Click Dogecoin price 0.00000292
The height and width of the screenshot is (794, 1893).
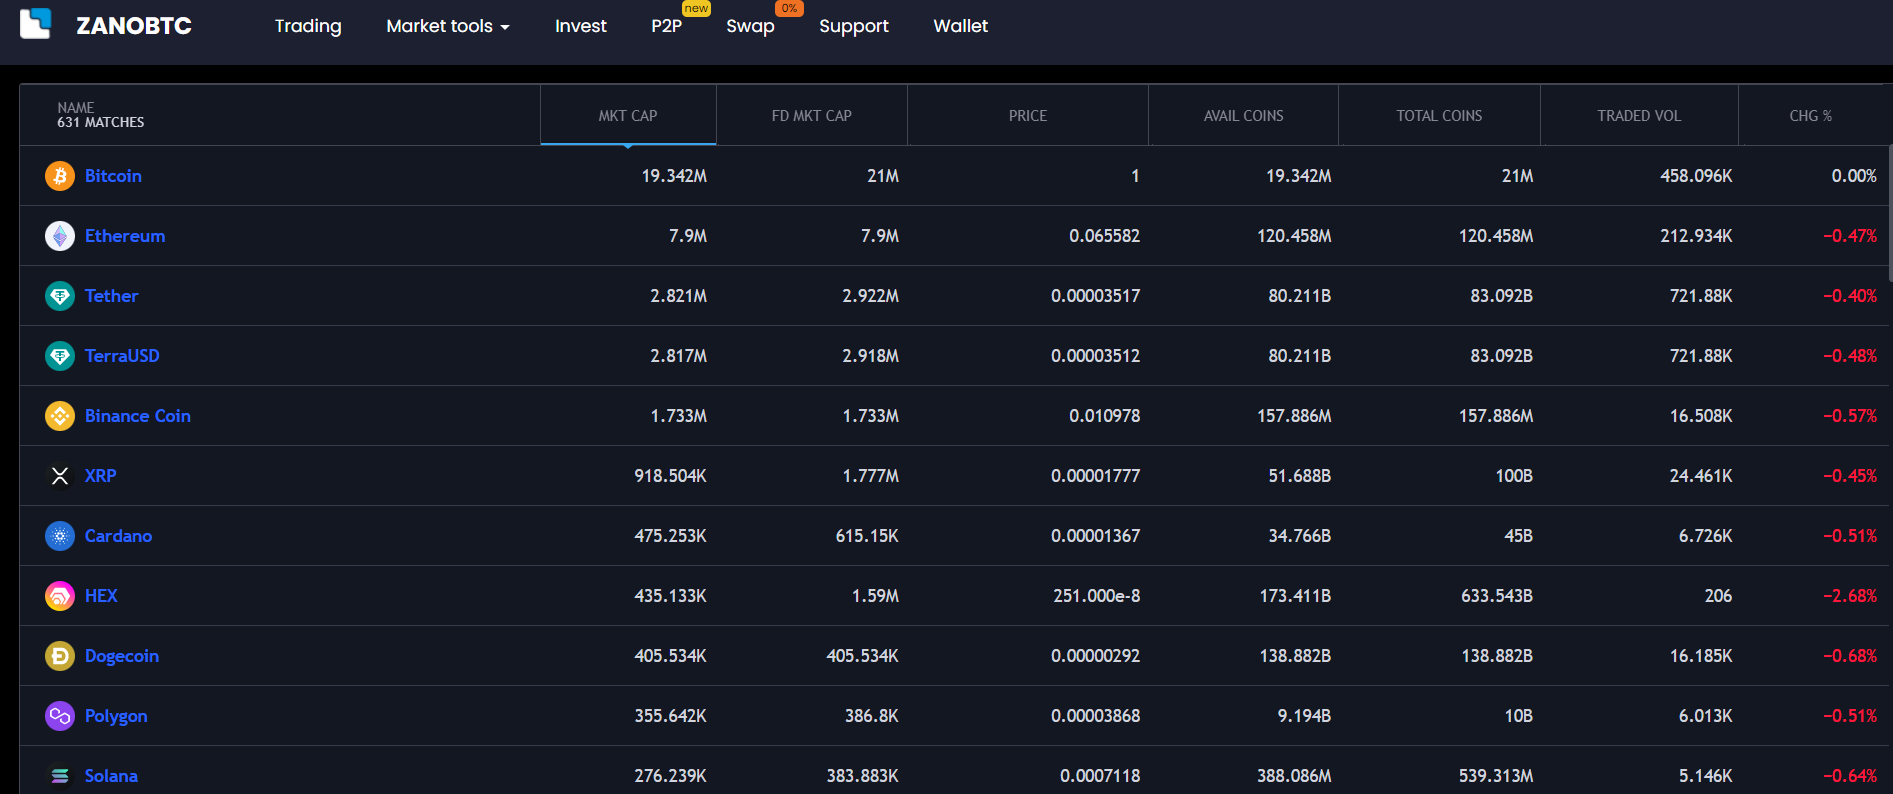click(x=1095, y=656)
